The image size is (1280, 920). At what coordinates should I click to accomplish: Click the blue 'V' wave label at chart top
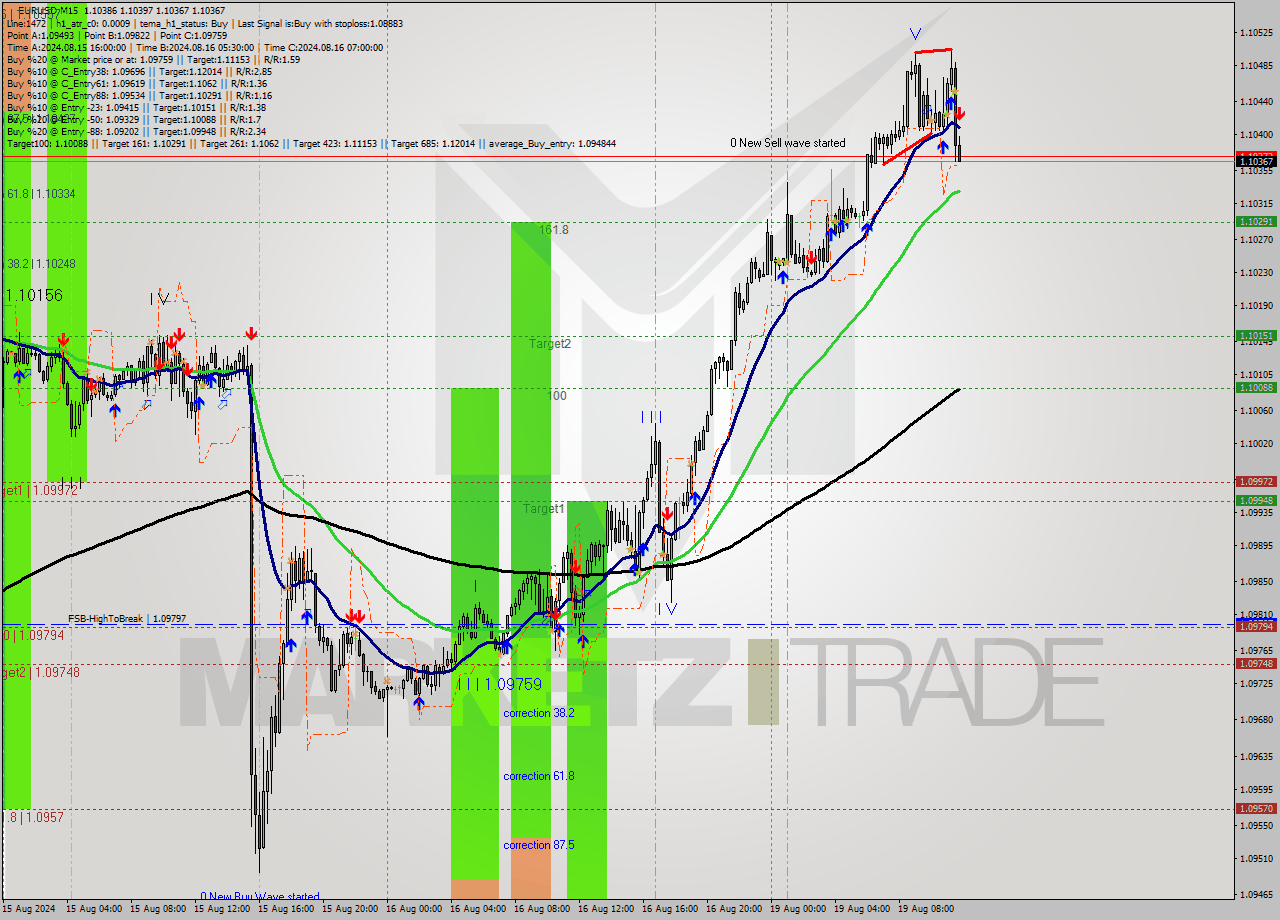click(x=915, y=34)
